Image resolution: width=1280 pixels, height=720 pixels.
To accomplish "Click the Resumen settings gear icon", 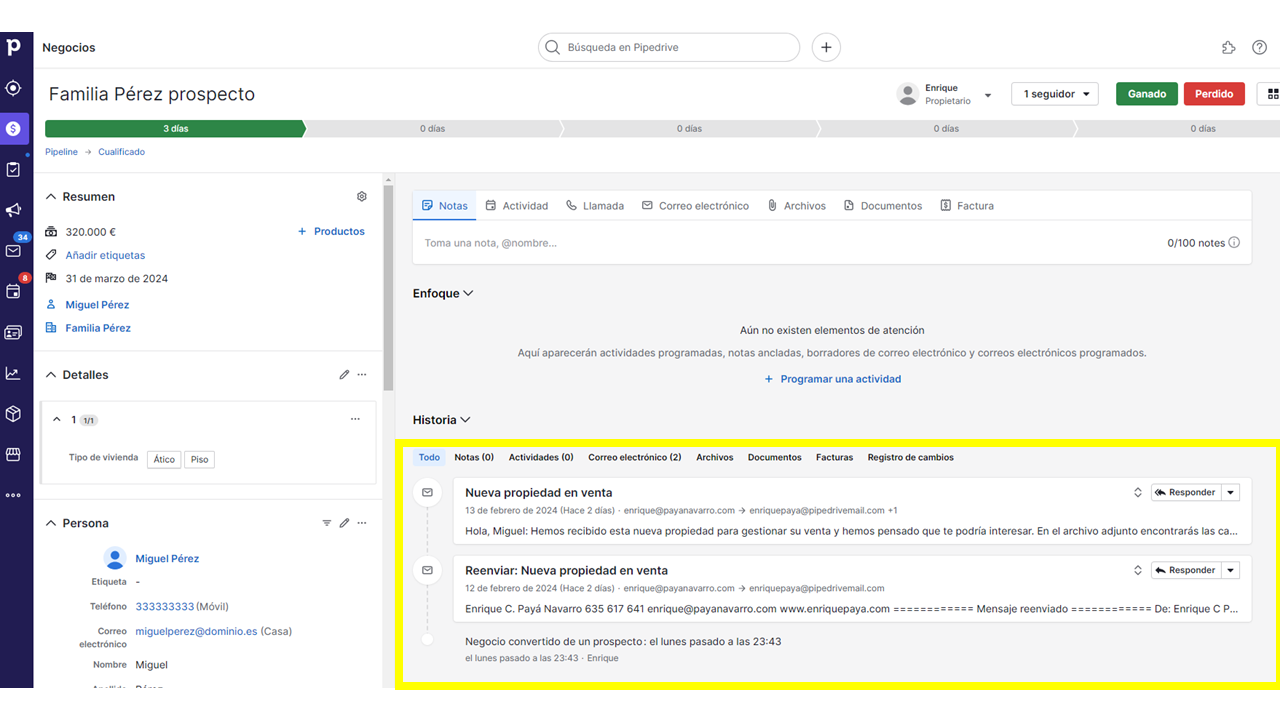I will click(362, 197).
